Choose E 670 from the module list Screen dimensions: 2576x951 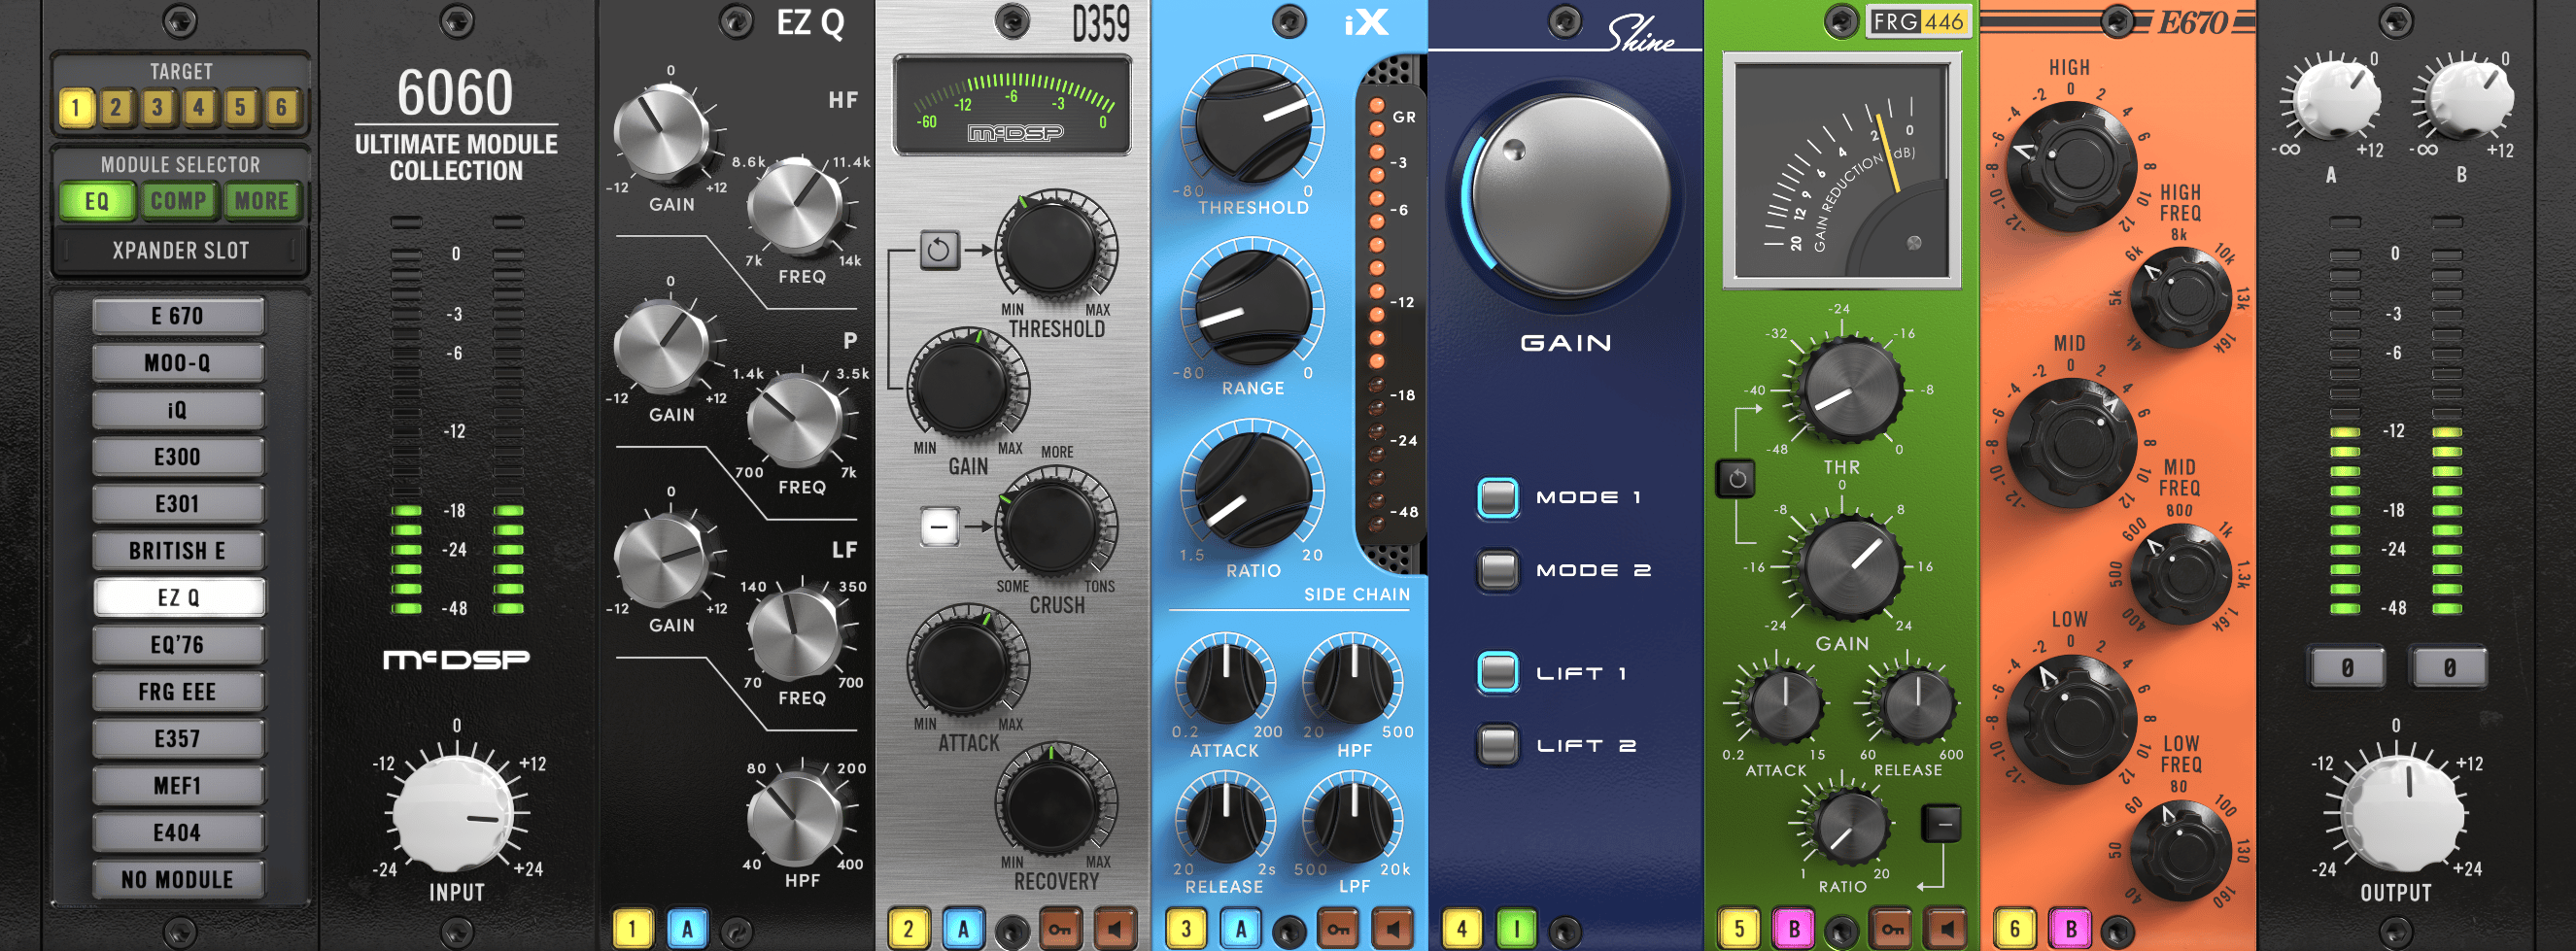(178, 316)
